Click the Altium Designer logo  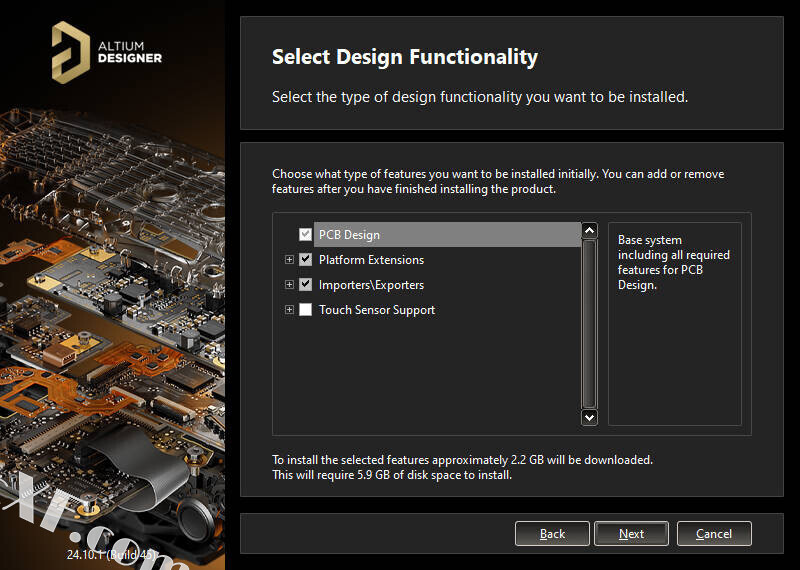pyautogui.click(x=107, y=53)
